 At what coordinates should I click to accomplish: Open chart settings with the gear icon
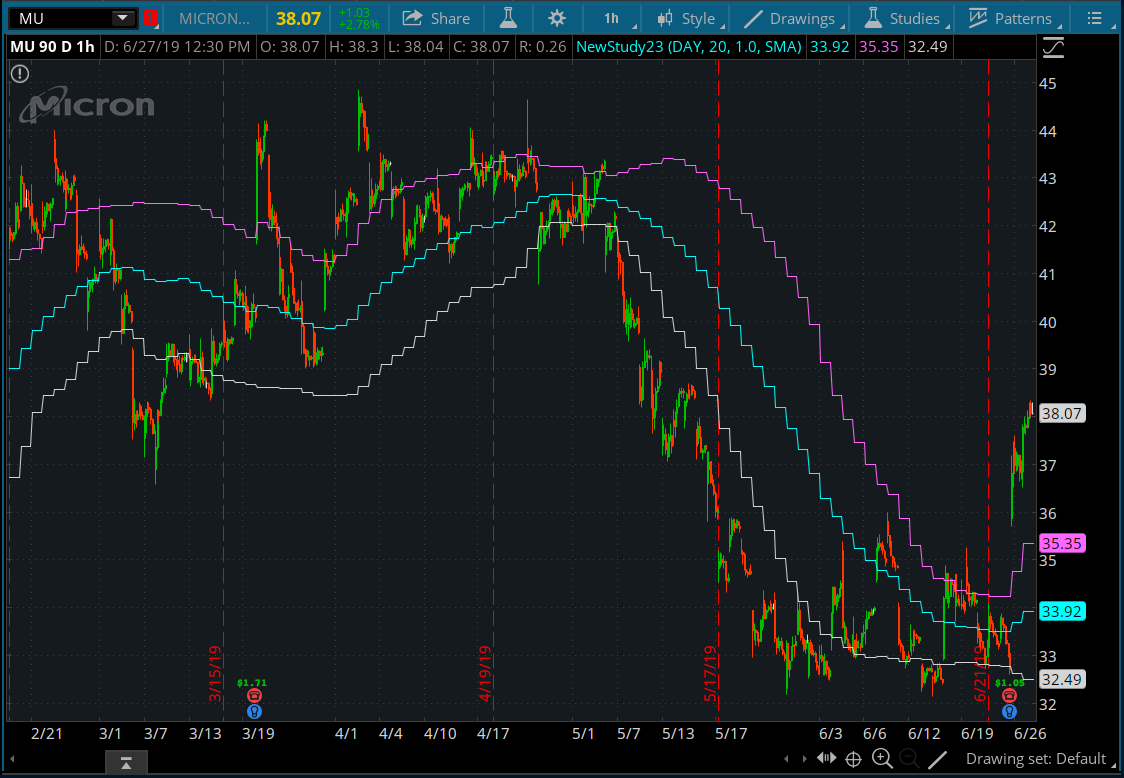556,19
